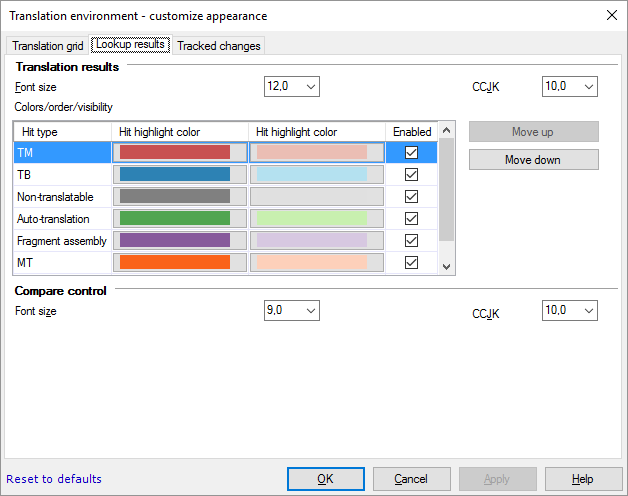Click the Move down button

534,160
